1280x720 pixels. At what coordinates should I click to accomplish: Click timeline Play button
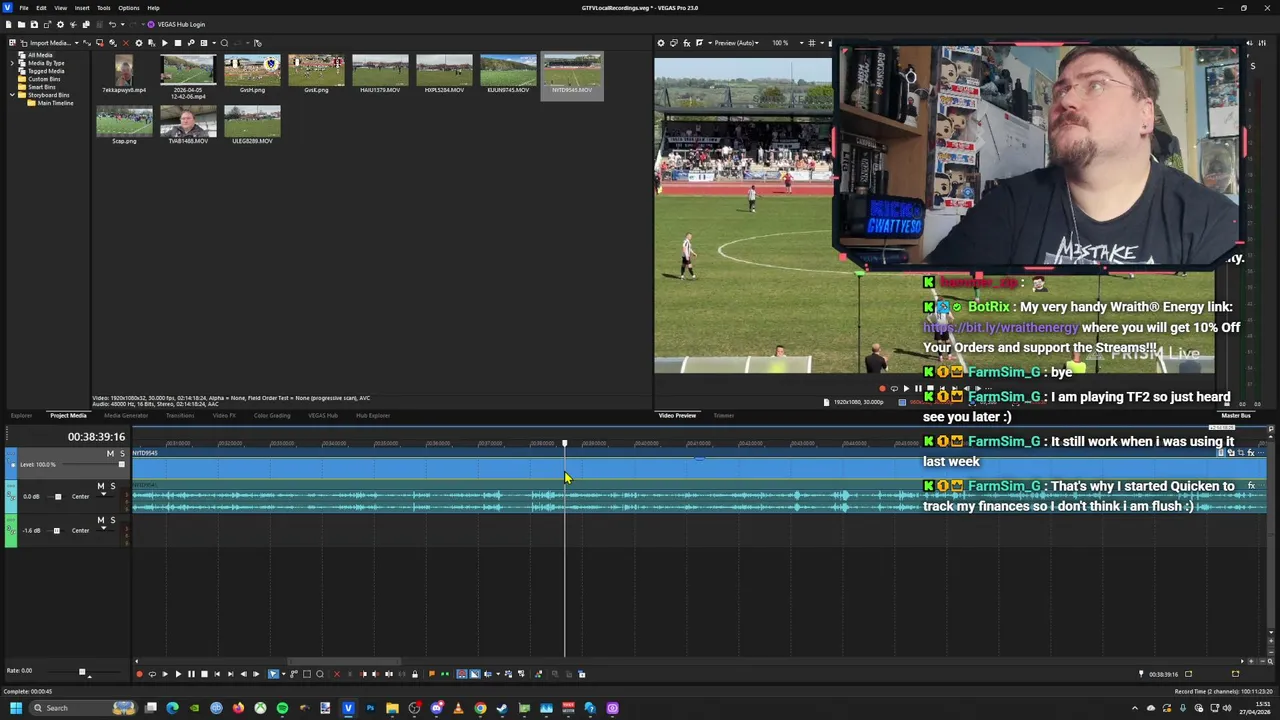tap(178, 674)
